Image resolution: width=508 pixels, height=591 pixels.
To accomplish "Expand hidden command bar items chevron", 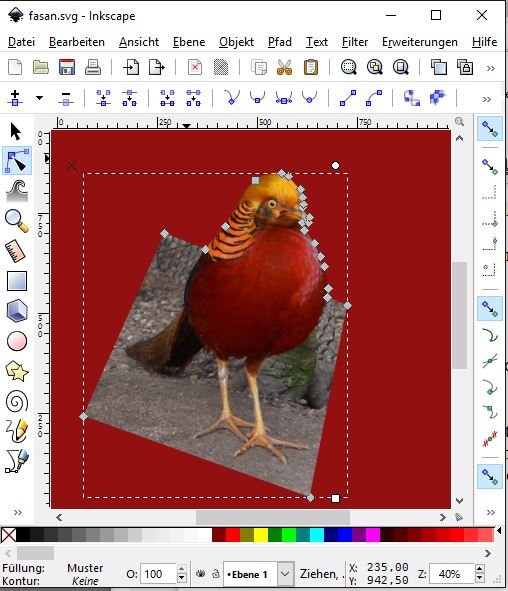I will click(x=490, y=68).
